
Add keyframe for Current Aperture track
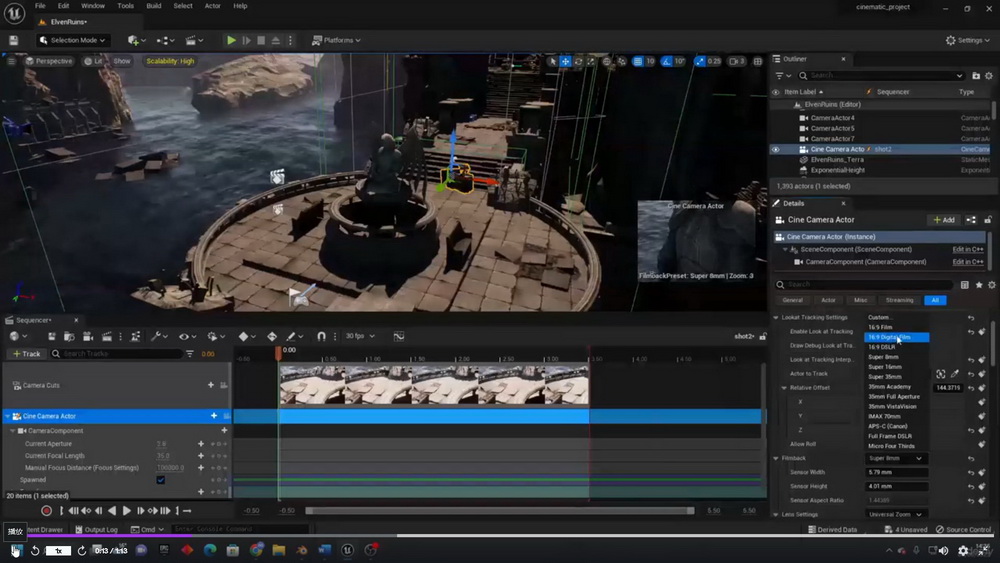coord(201,444)
